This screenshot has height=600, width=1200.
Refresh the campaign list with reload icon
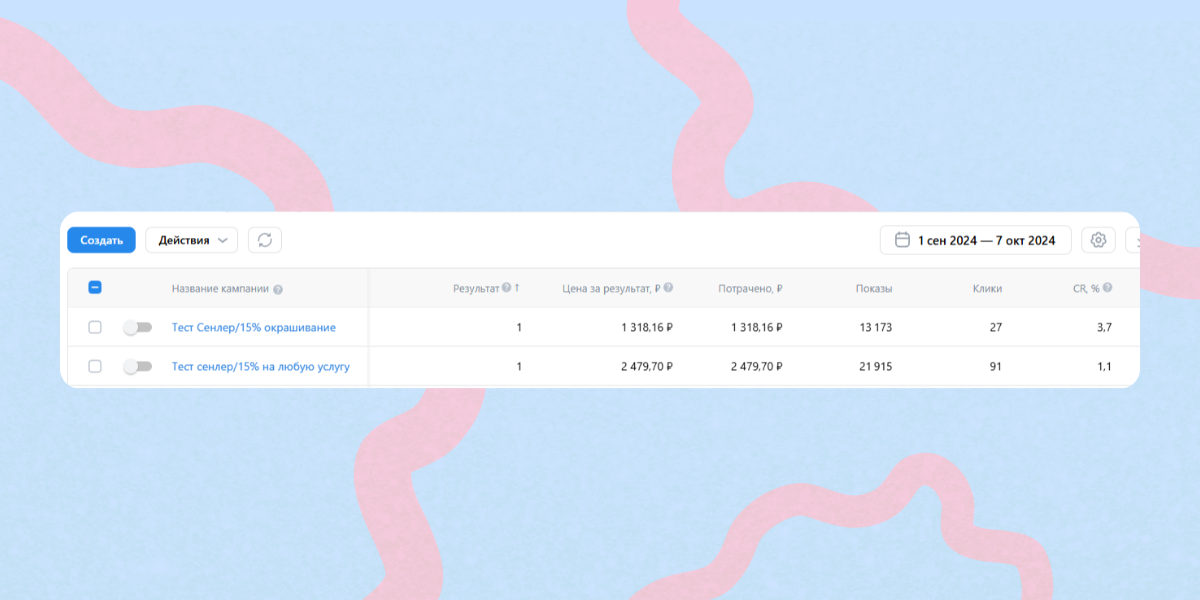(265, 240)
